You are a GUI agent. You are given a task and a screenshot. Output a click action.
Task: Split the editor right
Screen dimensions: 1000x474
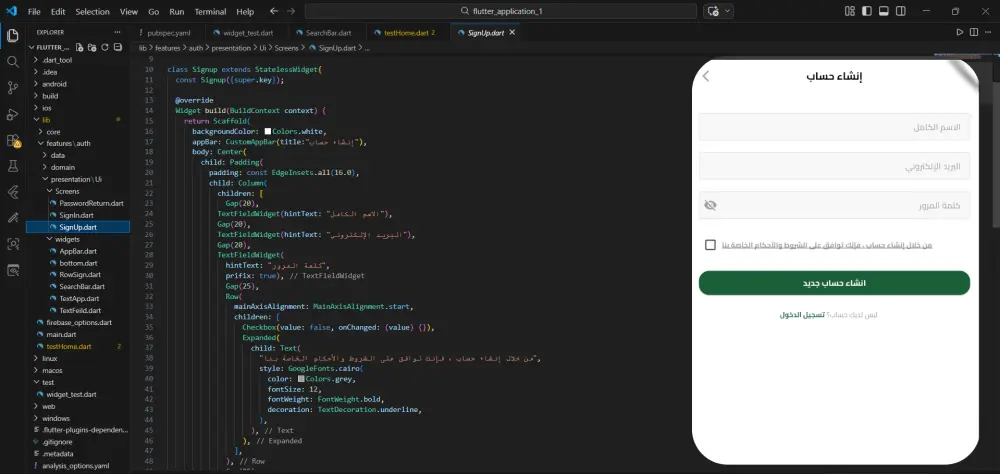(974, 32)
